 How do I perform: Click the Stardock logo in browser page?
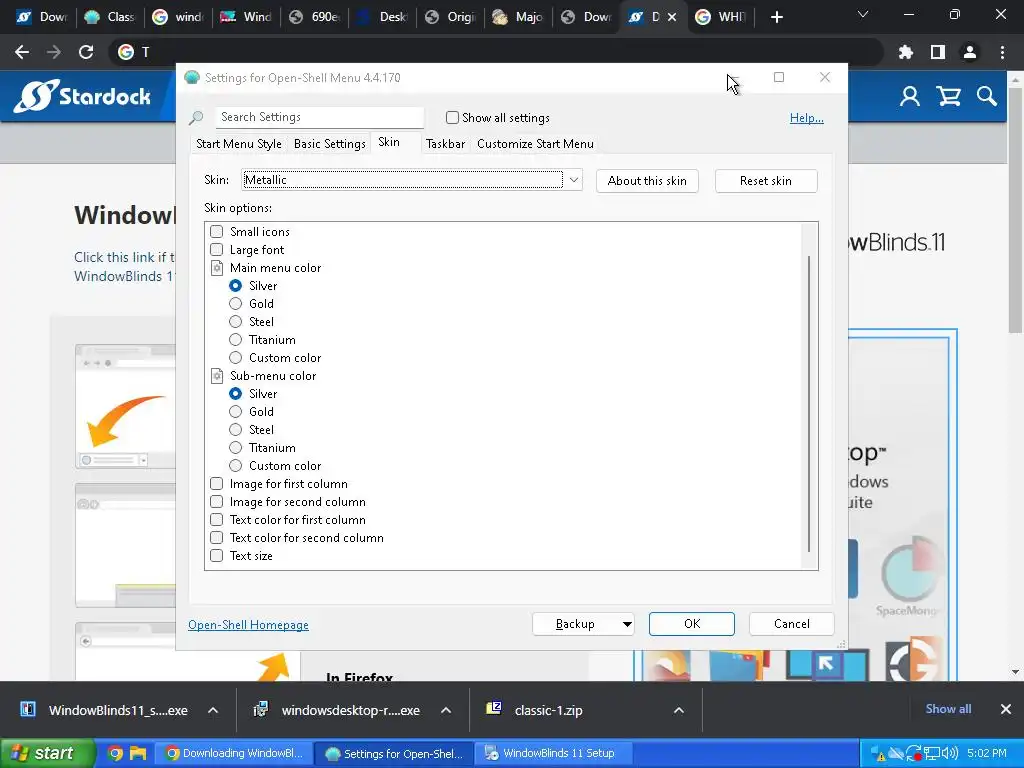coord(82,96)
